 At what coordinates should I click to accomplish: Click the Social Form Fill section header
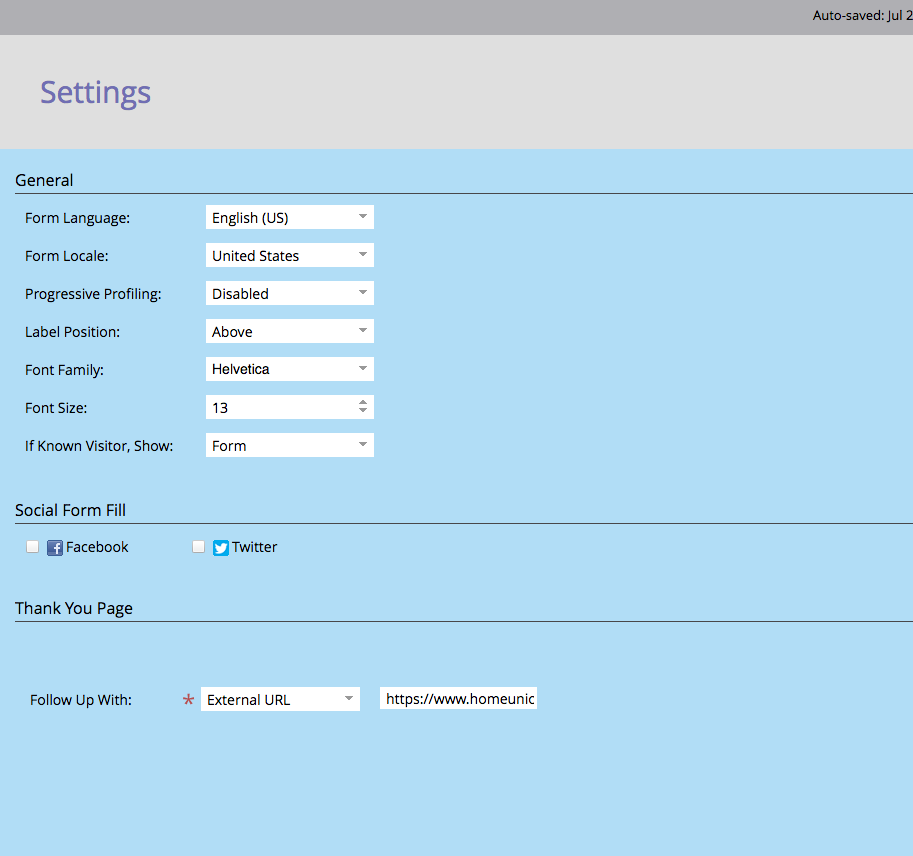point(70,510)
